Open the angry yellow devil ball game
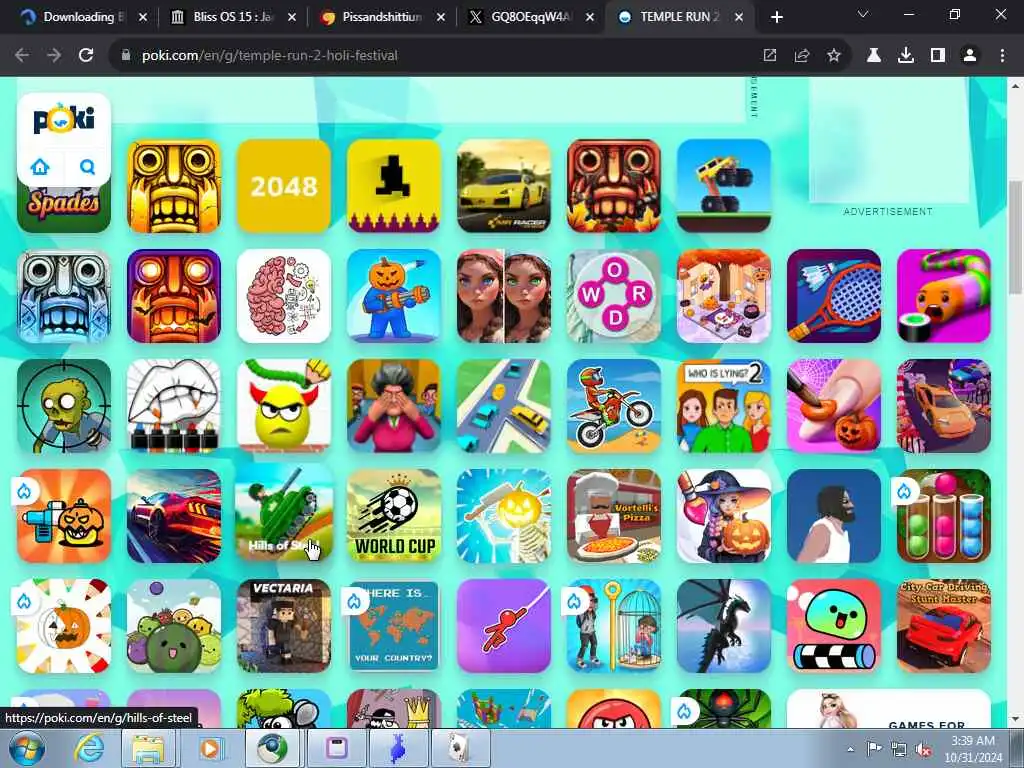The width and height of the screenshot is (1024, 768). (x=284, y=406)
